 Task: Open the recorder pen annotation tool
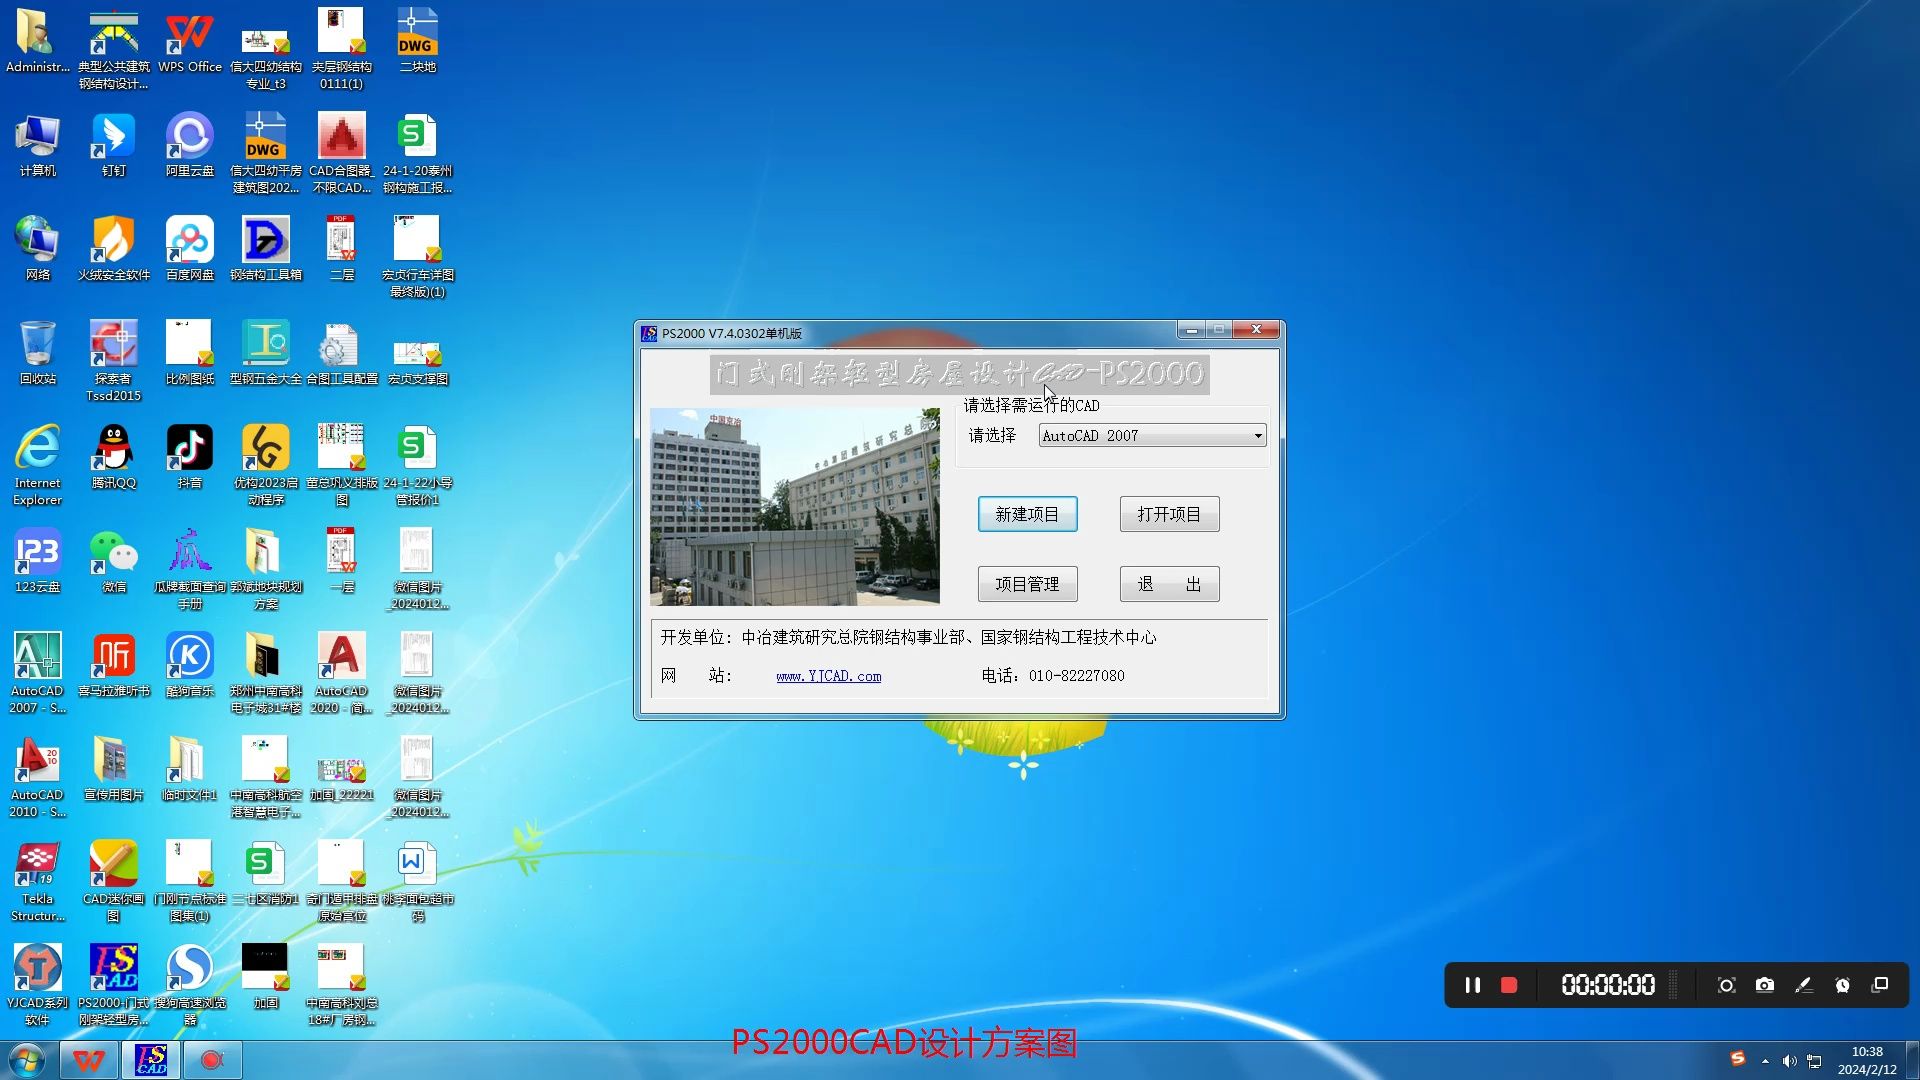tap(1804, 985)
